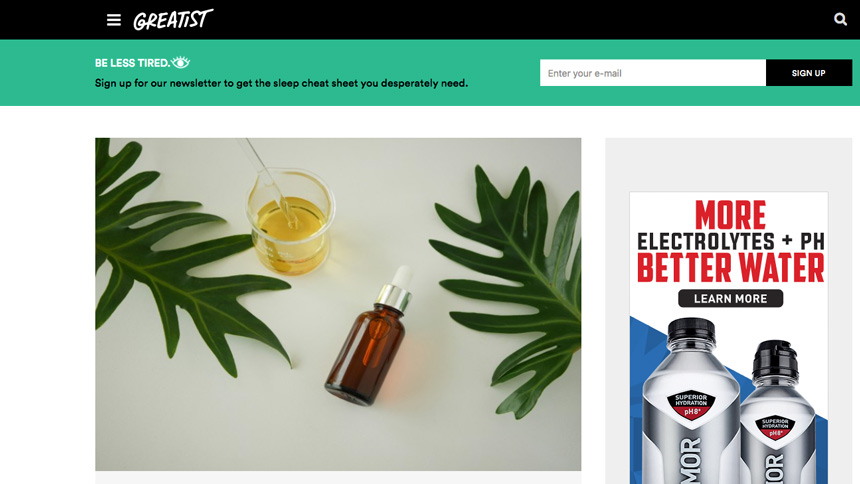Click the smaller right water bottle in ad
860x484 pixels.
tap(777, 413)
